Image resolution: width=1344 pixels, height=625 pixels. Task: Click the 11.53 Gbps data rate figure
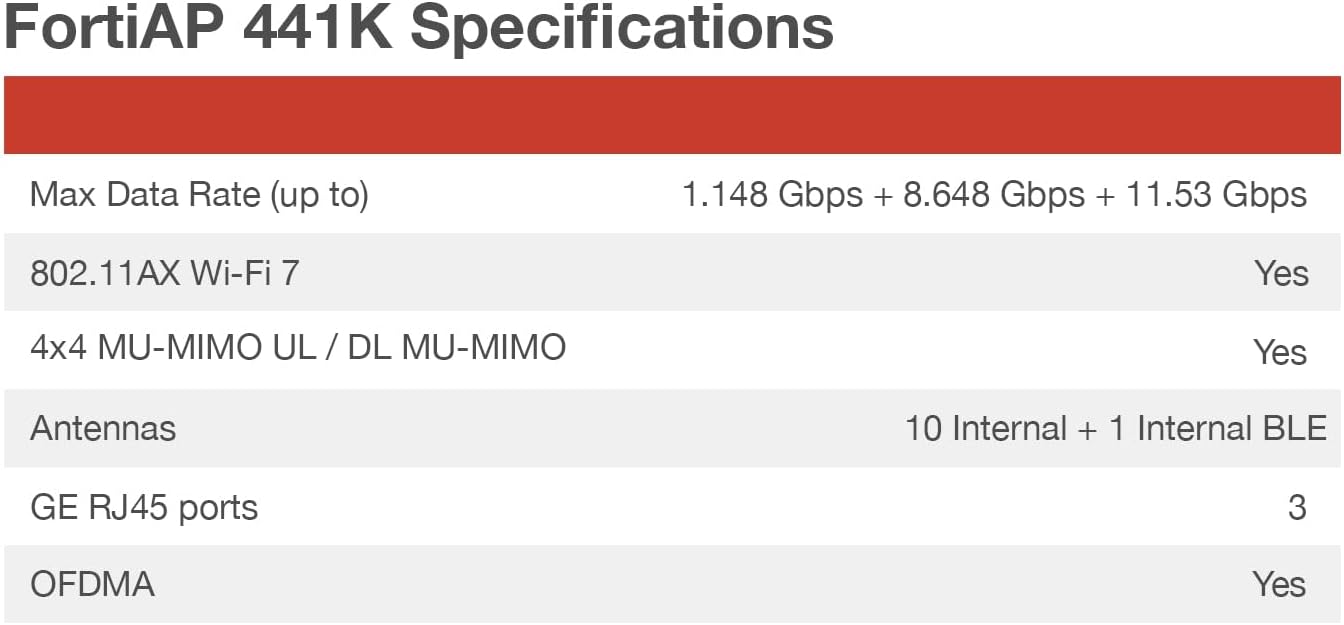(x=1217, y=194)
